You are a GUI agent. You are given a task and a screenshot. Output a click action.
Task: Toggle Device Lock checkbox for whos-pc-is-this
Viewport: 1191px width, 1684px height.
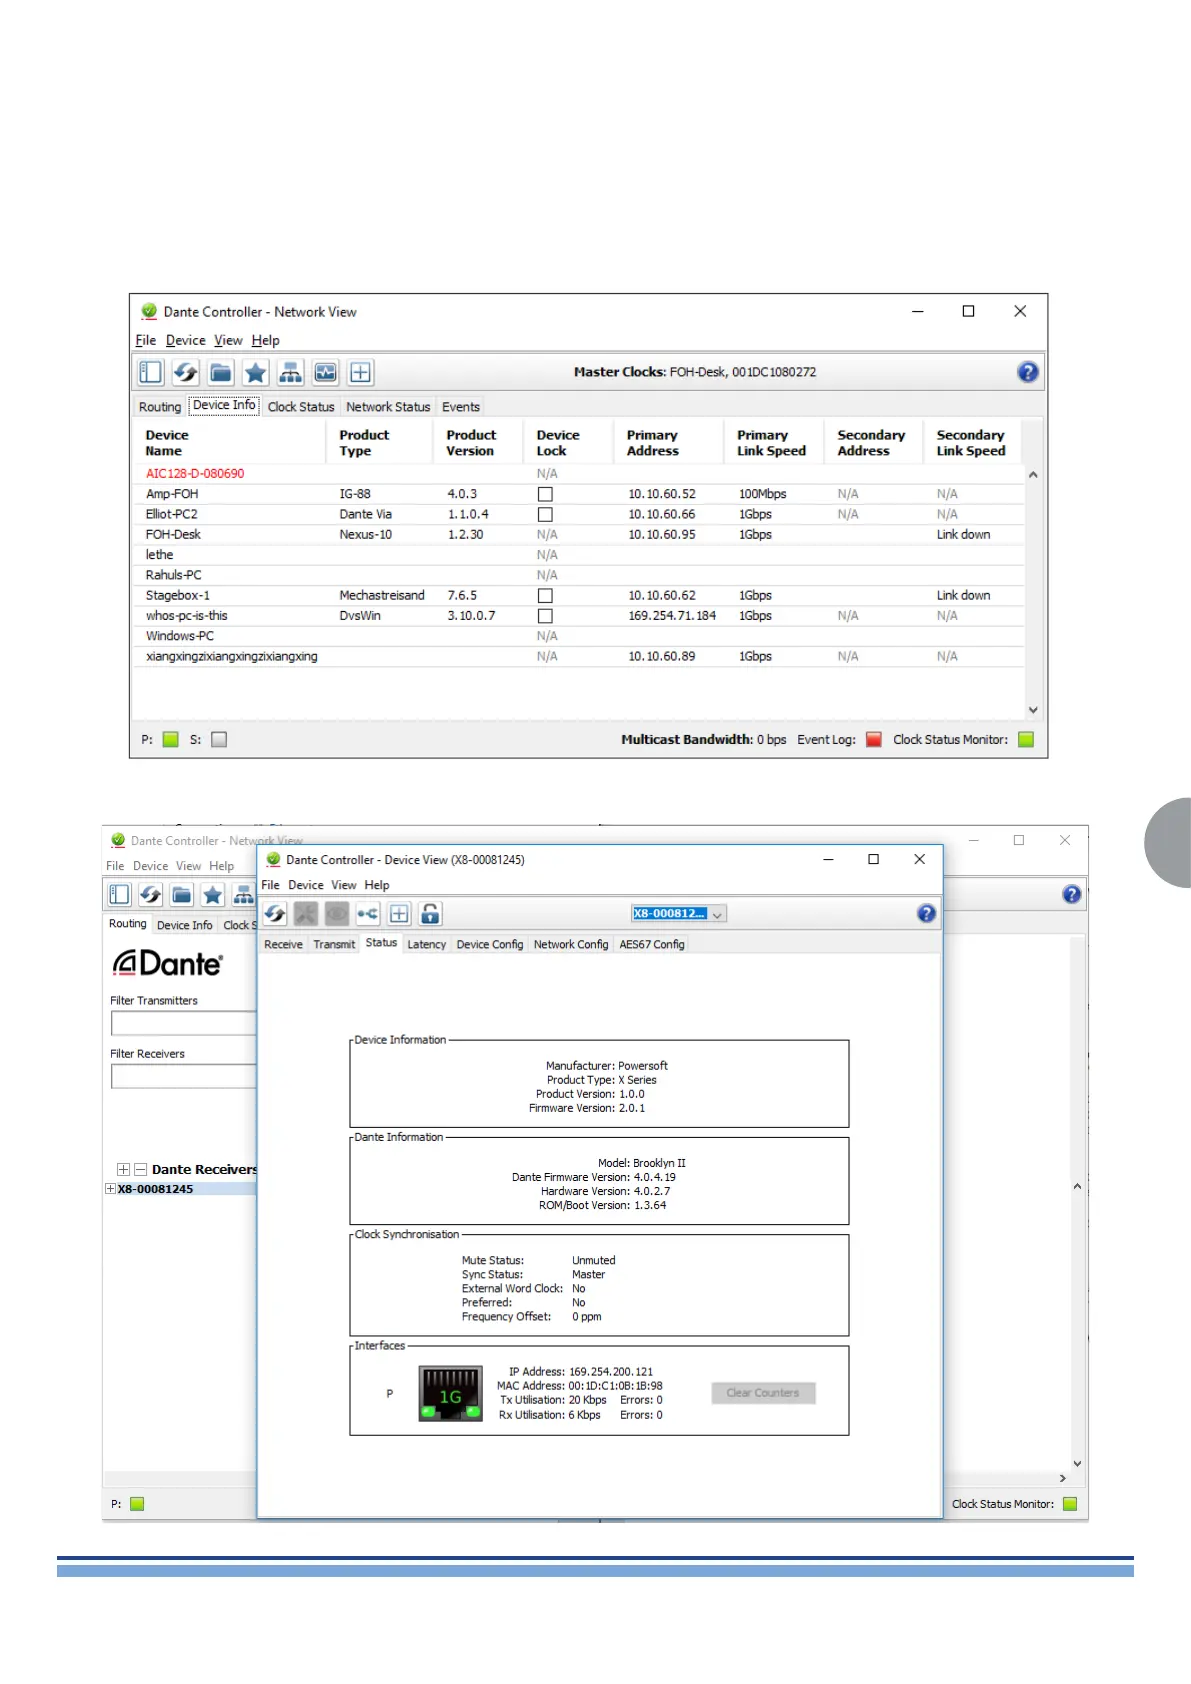coord(545,616)
